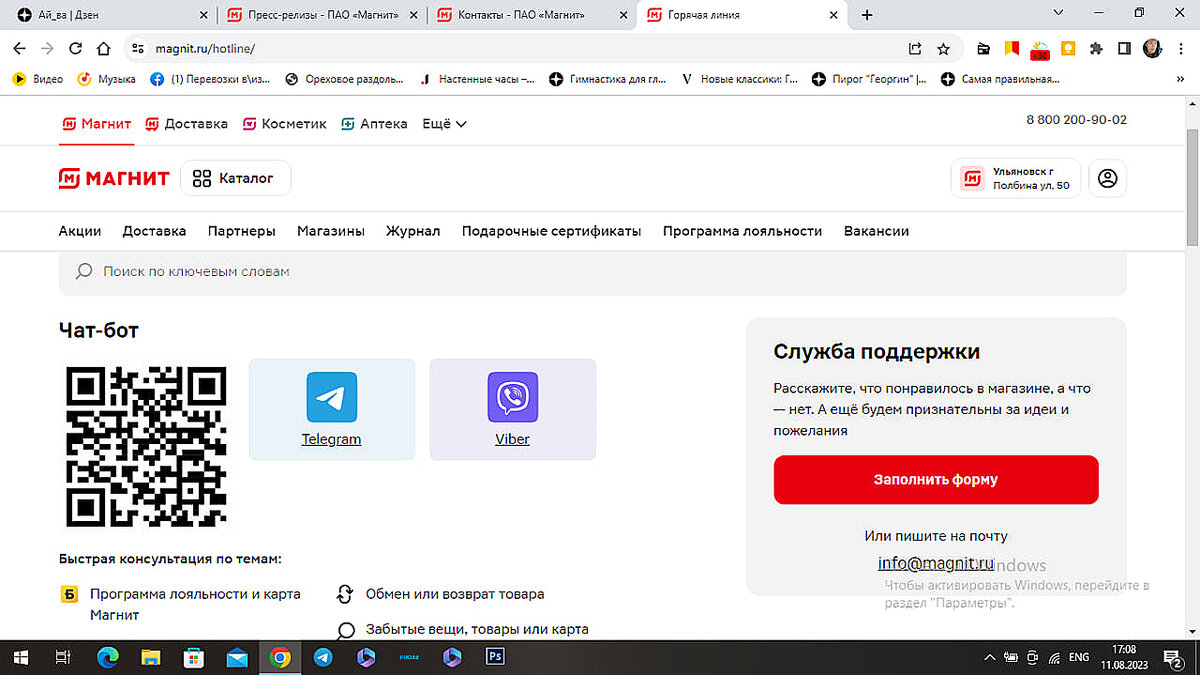This screenshot has width=1200, height=675.
Task: Expand the Ещё dropdown menu
Action: pos(445,124)
